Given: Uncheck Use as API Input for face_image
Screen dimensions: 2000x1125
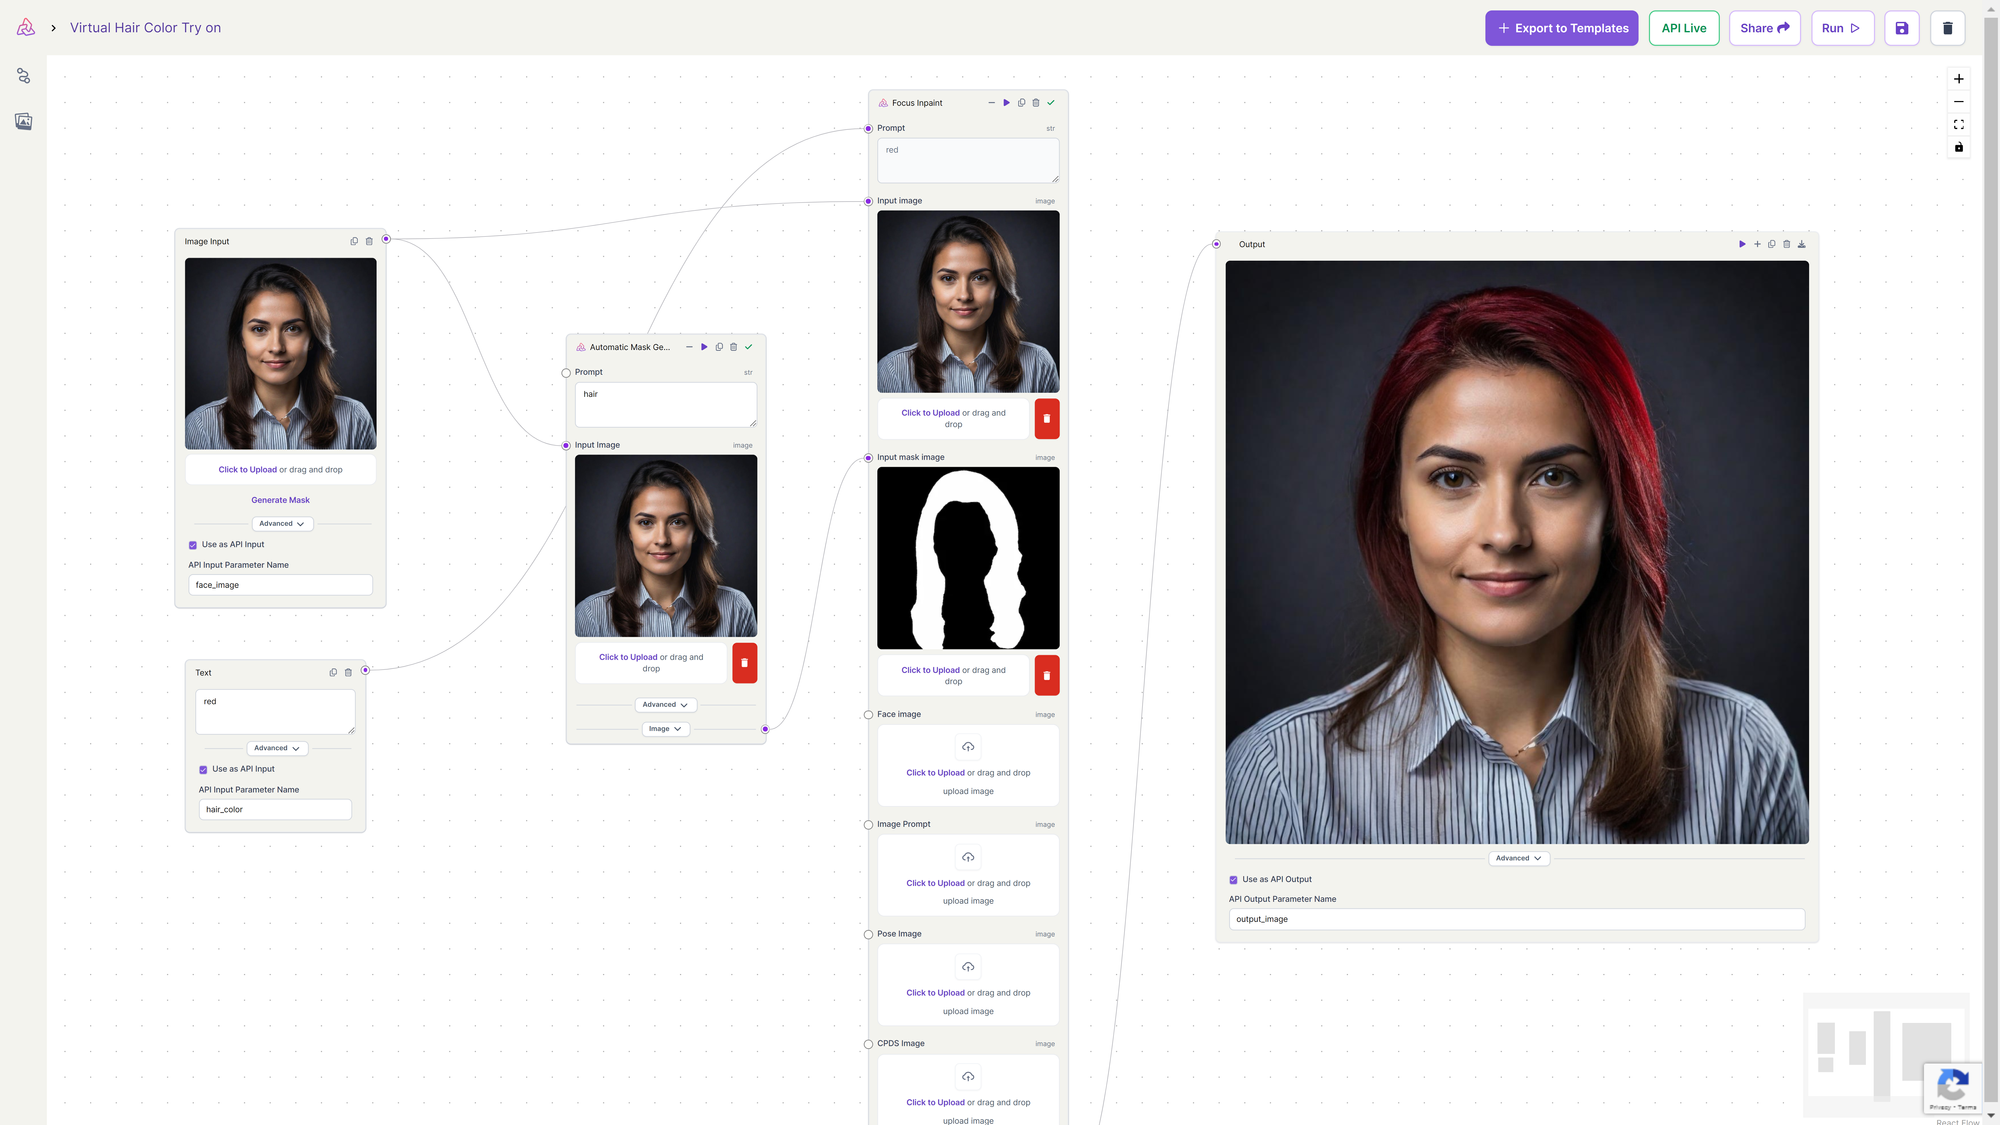Looking at the screenshot, I should (193, 545).
